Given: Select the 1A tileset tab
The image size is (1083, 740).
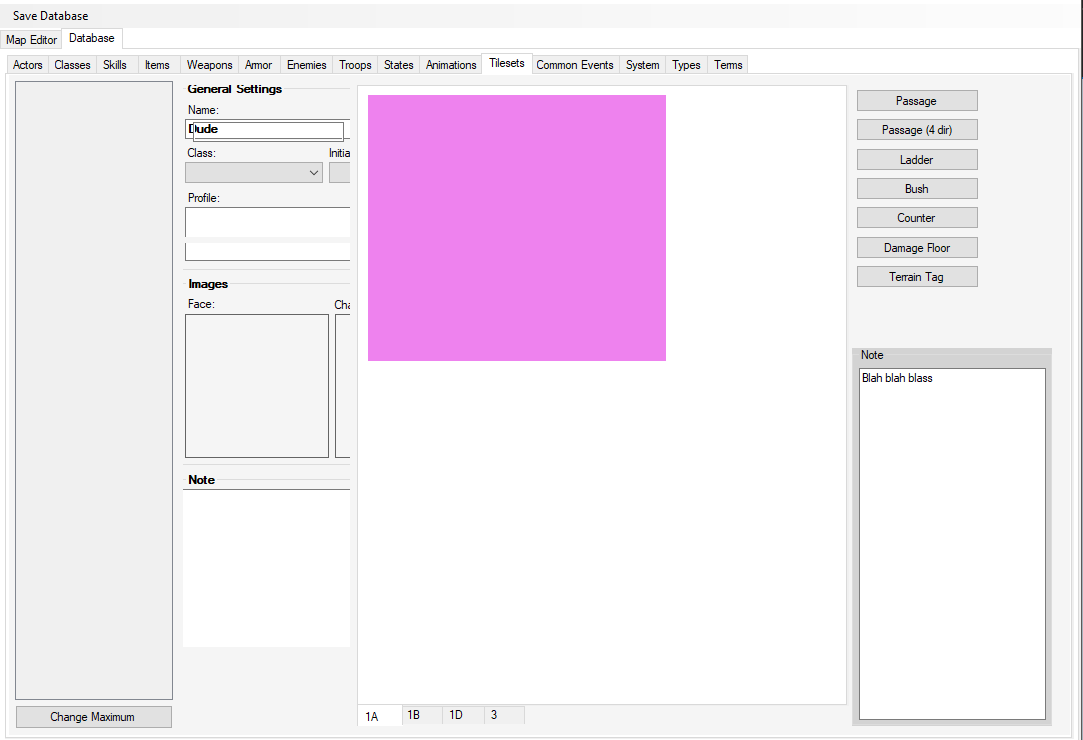Looking at the screenshot, I should click(379, 716).
